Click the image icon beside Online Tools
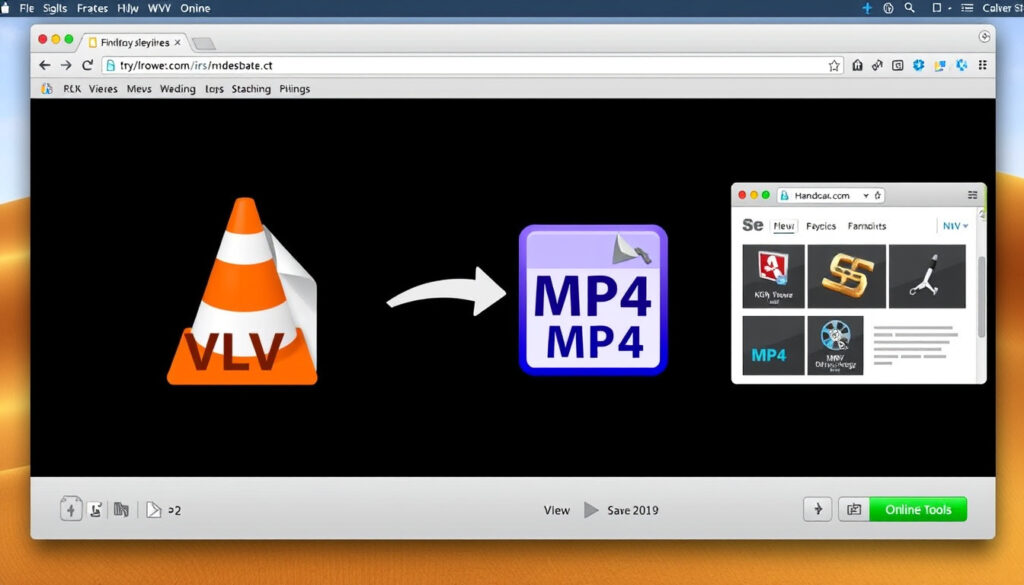This screenshot has height=585, width=1024. click(x=854, y=509)
